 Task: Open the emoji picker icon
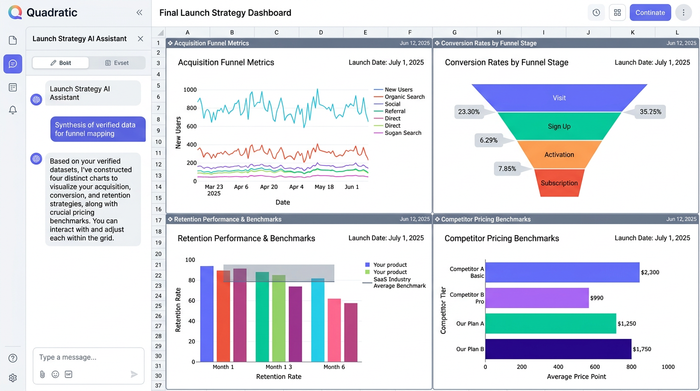click(x=55, y=374)
